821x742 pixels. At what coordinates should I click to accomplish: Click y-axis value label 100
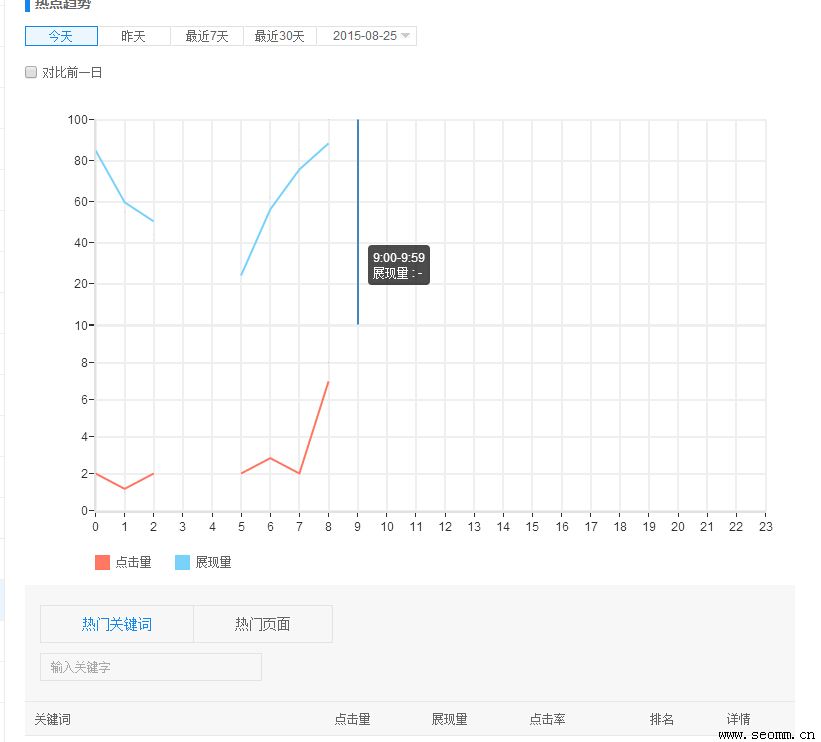tap(77, 119)
